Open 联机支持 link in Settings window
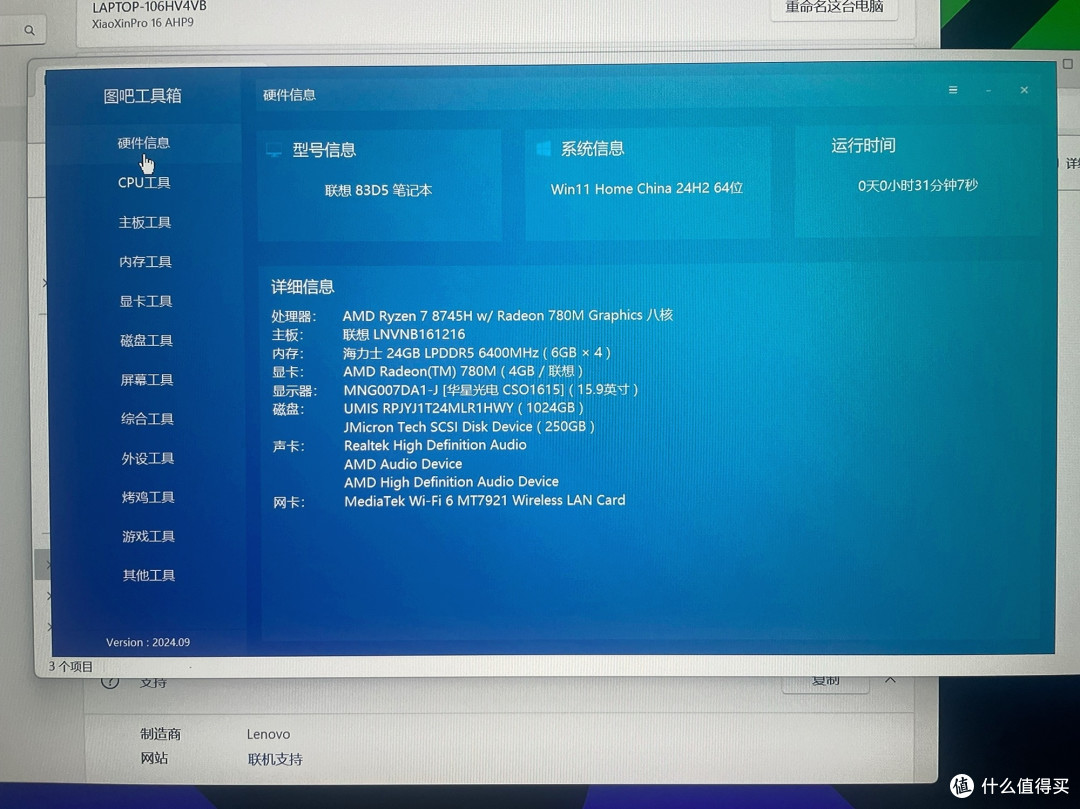The height and width of the screenshot is (809, 1080). point(275,759)
